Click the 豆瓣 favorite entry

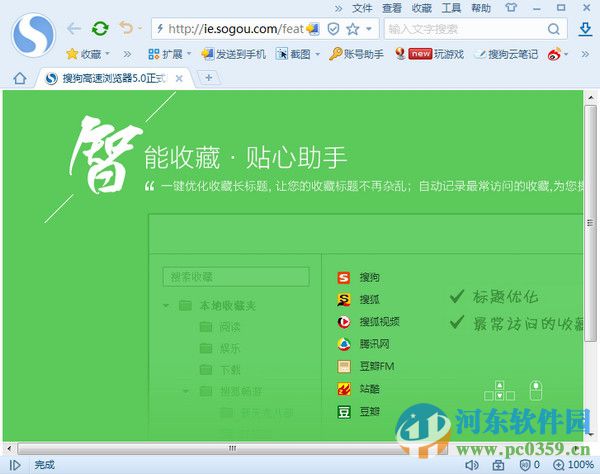click(x=359, y=412)
